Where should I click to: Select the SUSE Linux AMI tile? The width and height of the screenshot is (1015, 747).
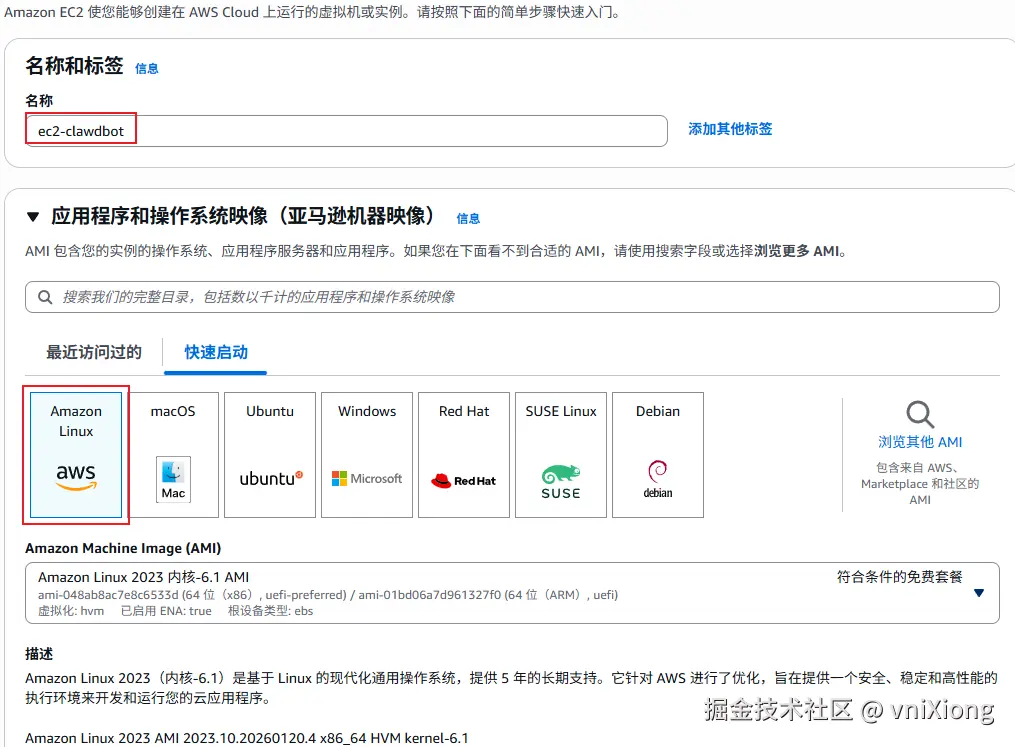coord(561,454)
